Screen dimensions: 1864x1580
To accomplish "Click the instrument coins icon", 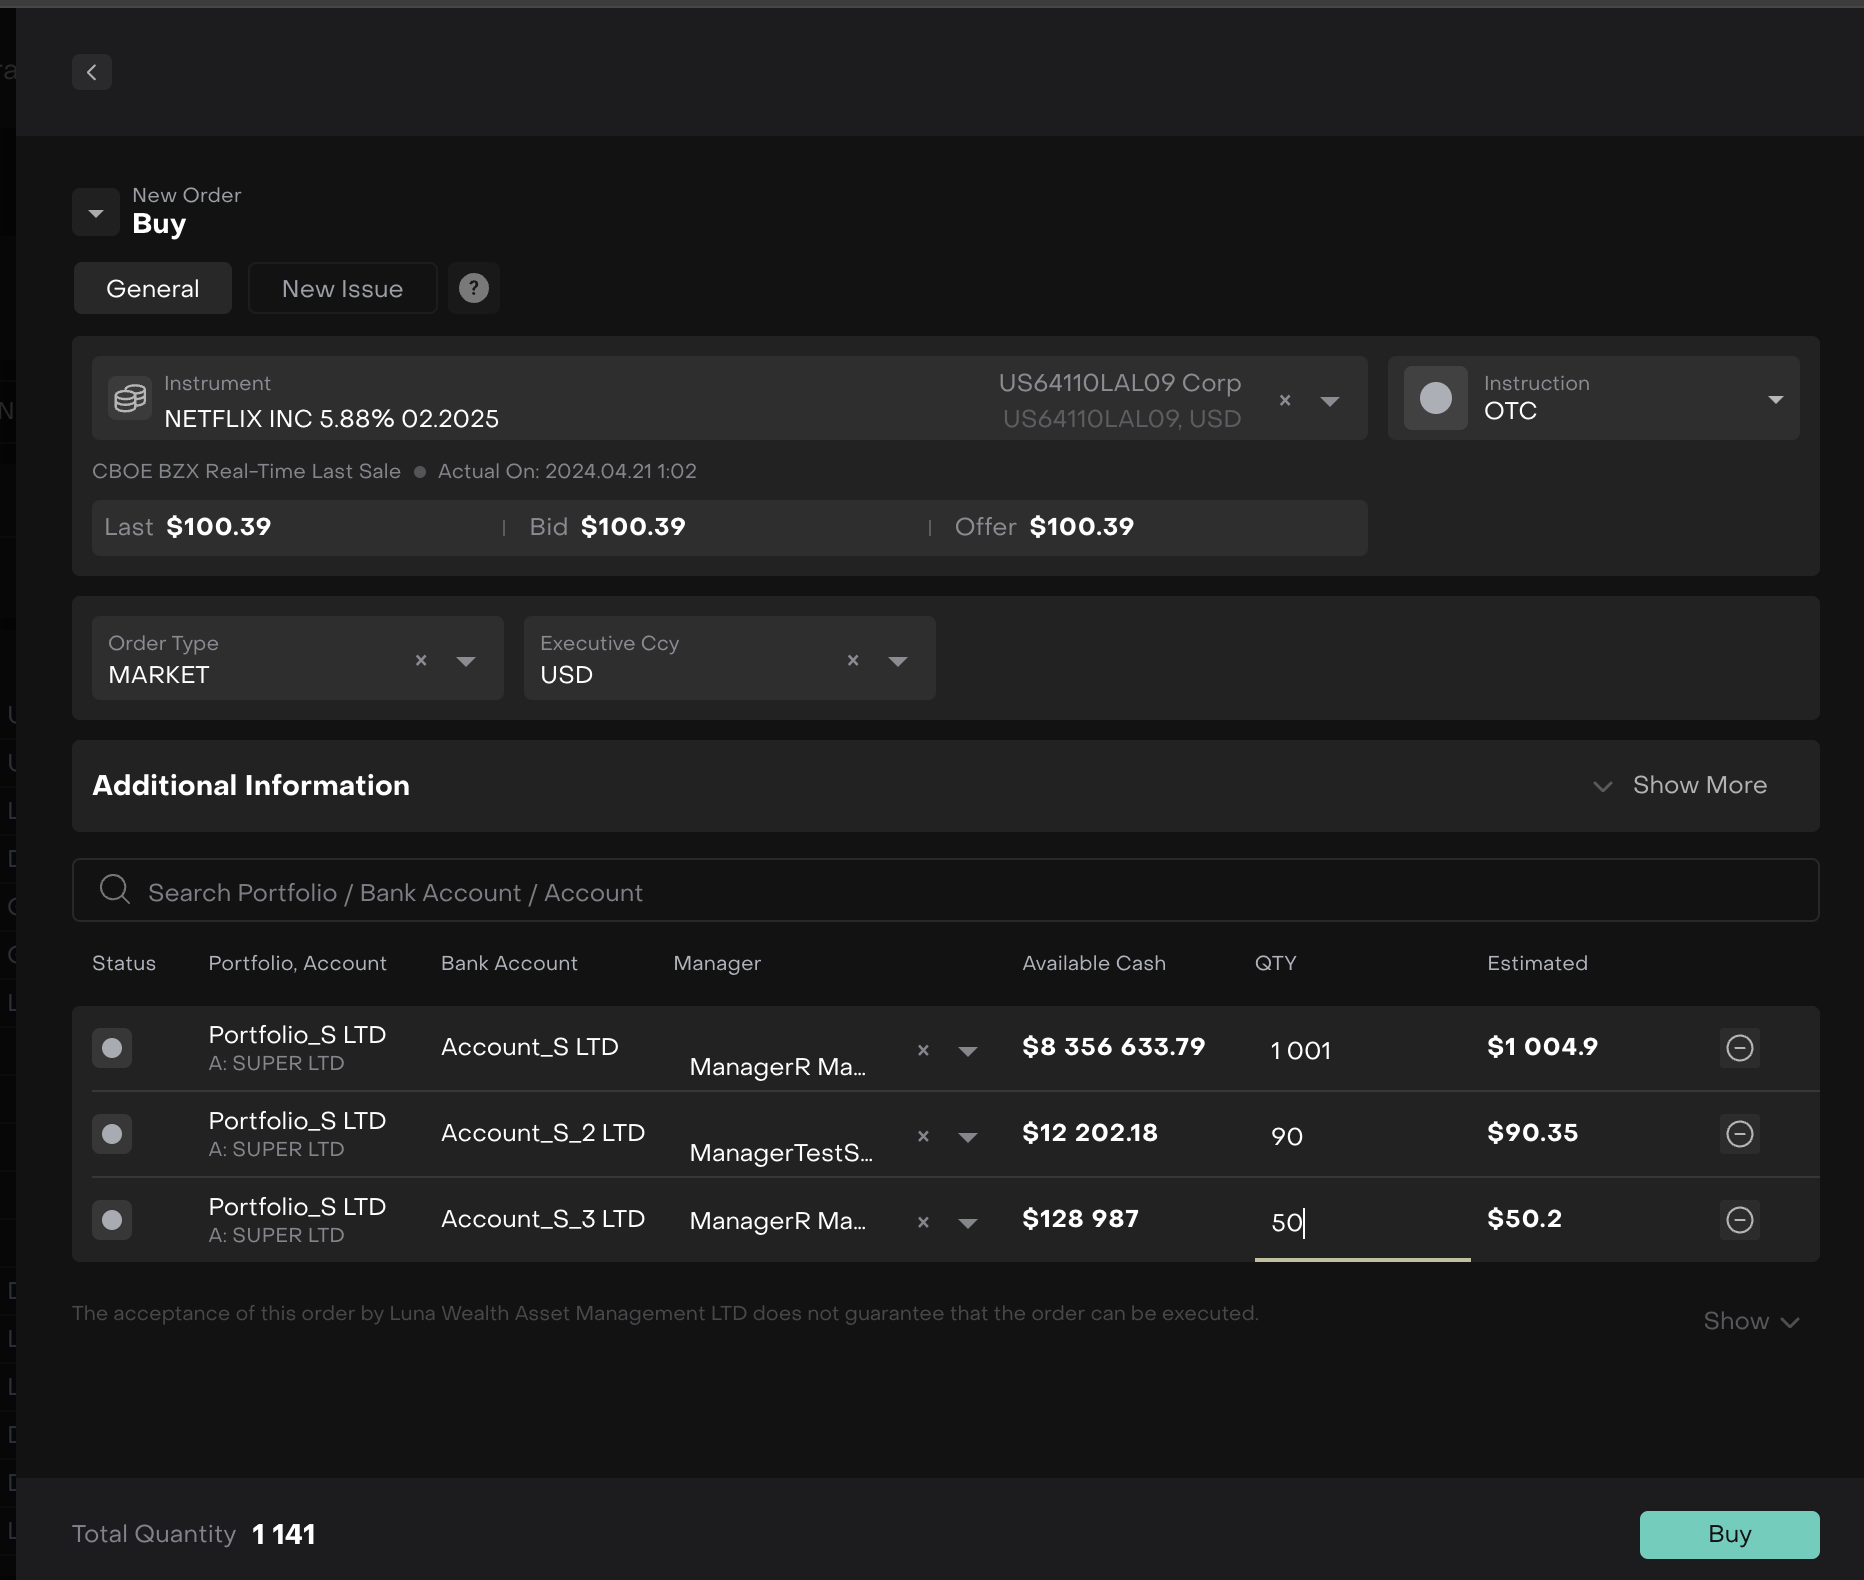I will (130, 398).
